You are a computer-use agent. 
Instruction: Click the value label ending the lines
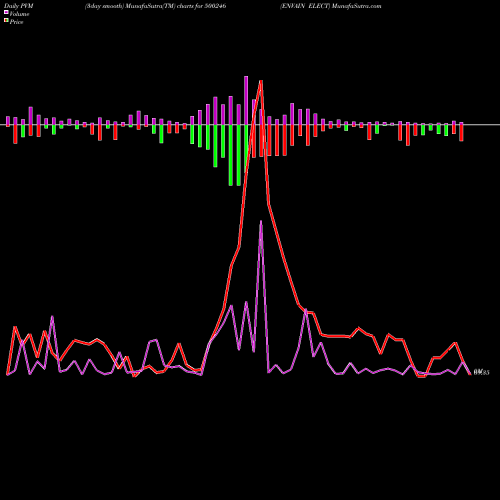point(481,373)
